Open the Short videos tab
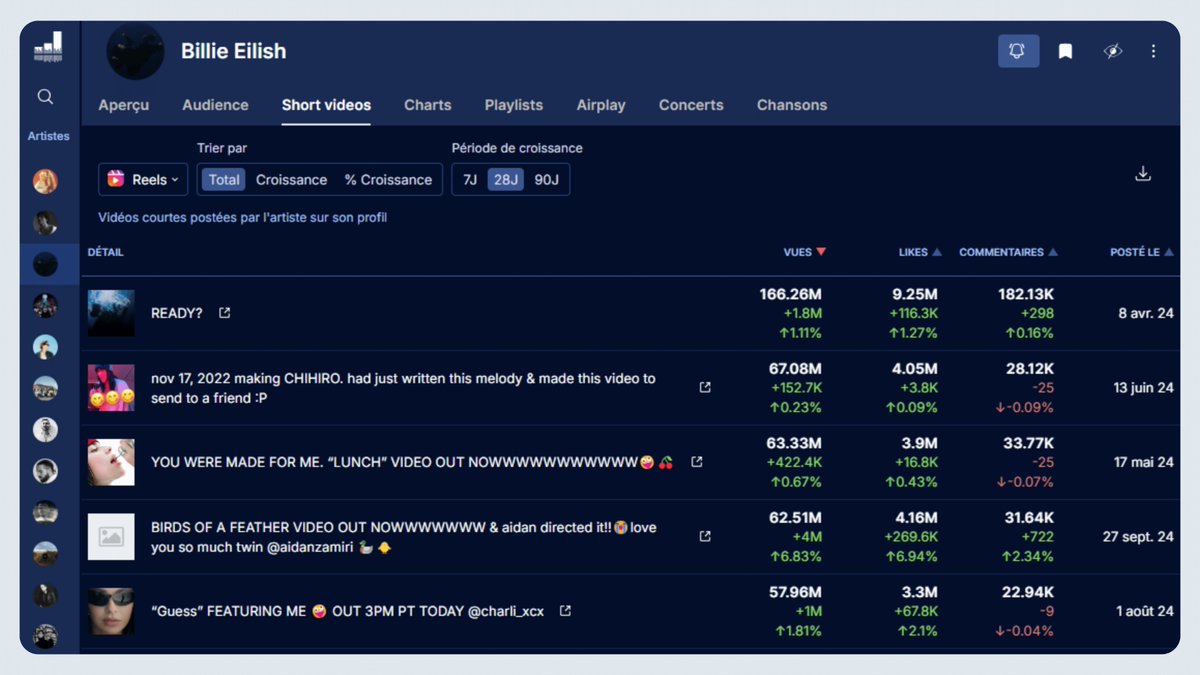The width and height of the screenshot is (1200, 675). click(x=326, y=105)
